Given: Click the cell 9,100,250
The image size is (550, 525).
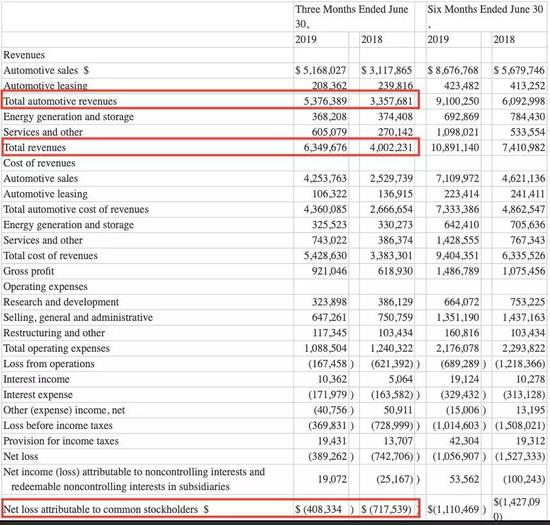Looking at the screenshot, I should pyautogui.click(x=457, y=101).
